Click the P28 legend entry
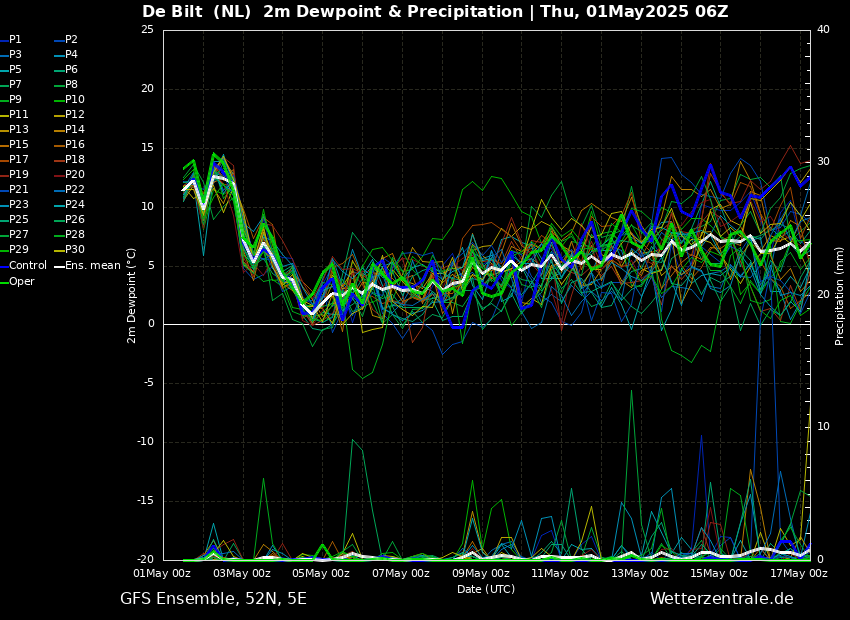 (69, 235)
